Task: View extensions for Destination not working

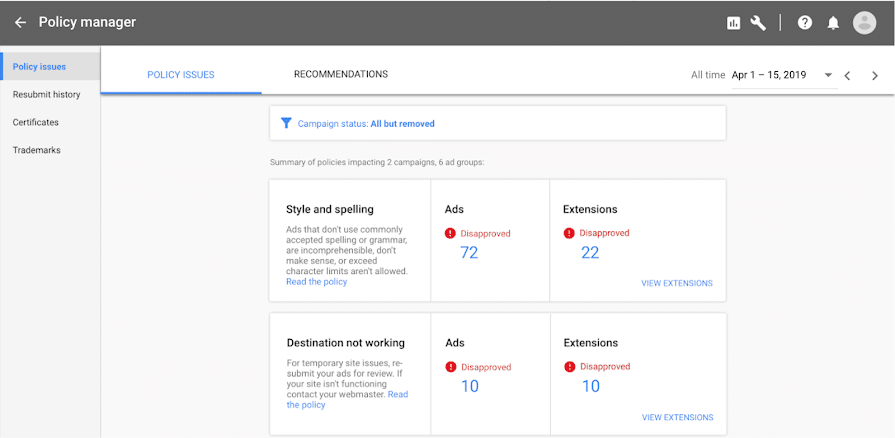Action: 677,417
